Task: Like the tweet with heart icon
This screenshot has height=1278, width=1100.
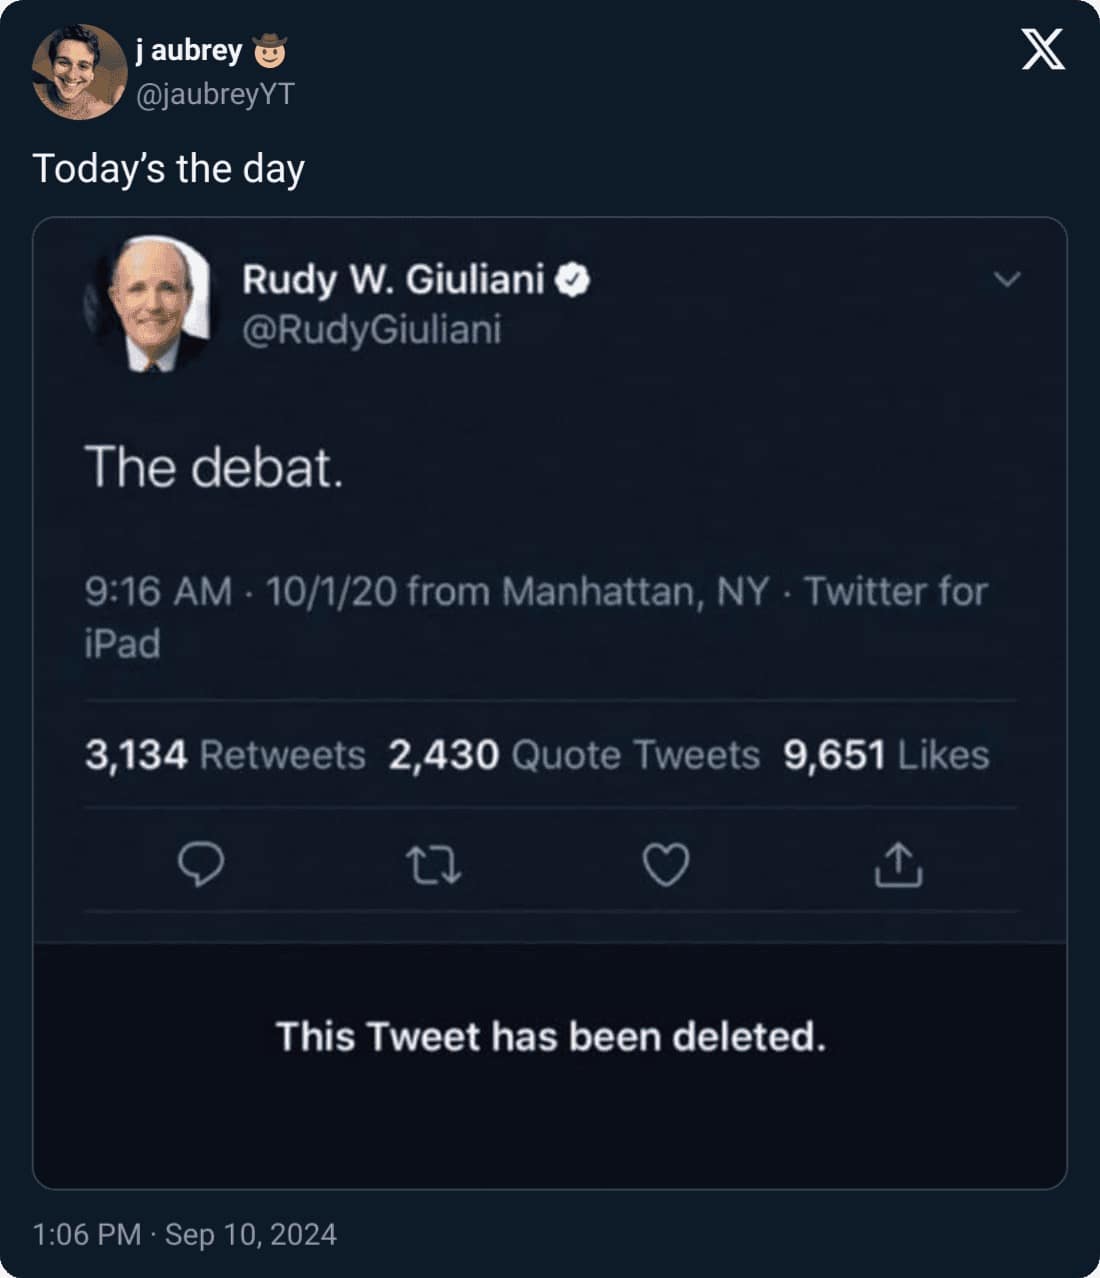Action: coord(666,865)
